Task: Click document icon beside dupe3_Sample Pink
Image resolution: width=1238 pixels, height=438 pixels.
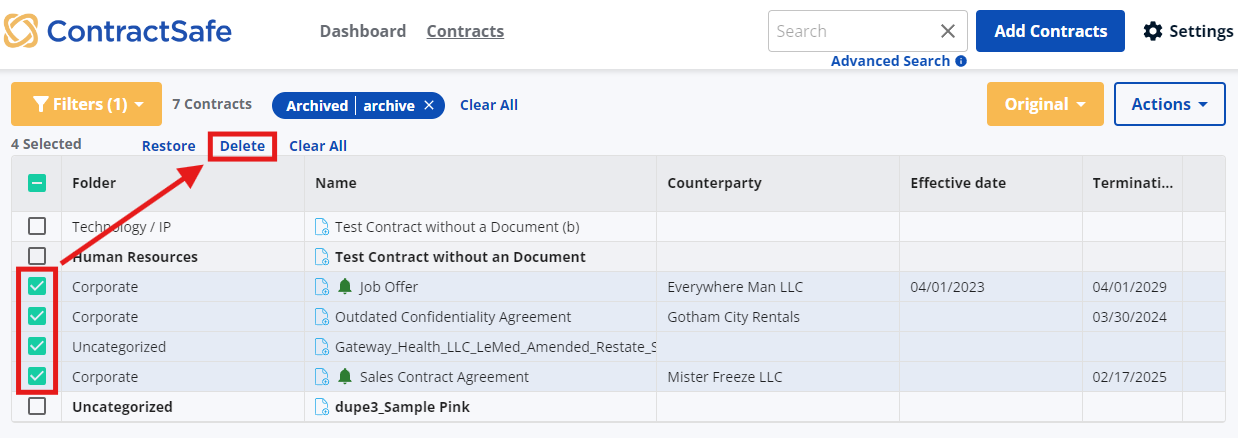Action: [322, 407]
